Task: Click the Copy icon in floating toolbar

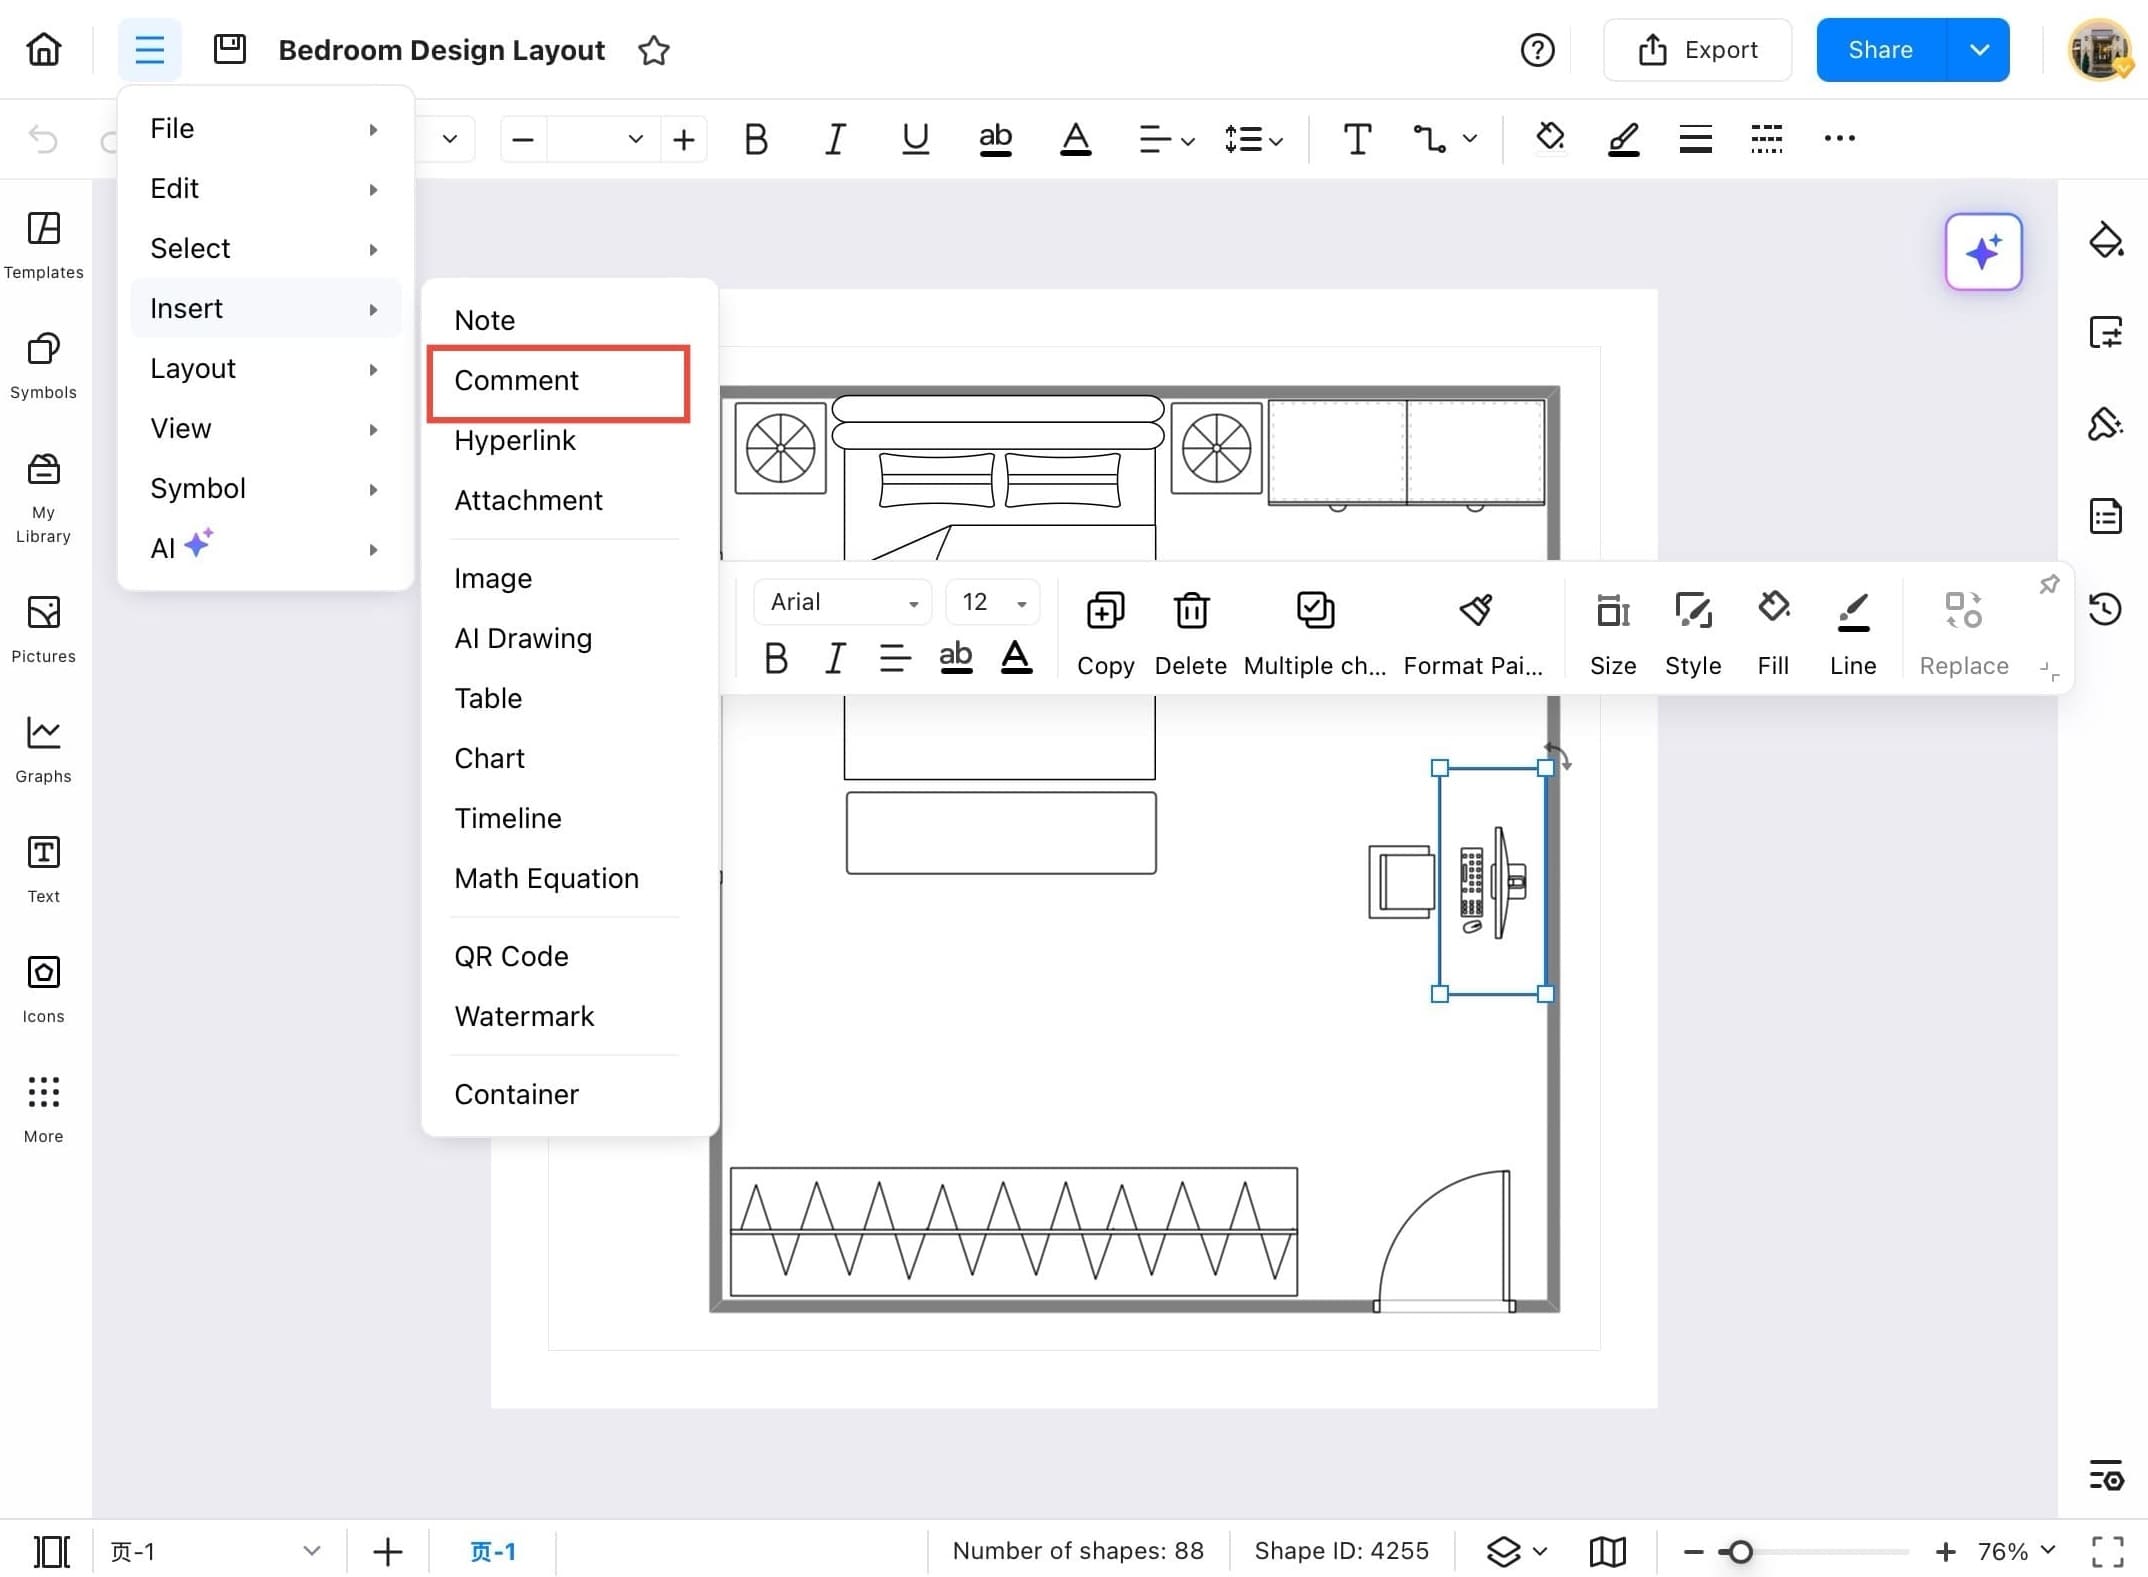Action: point(1105,611)
